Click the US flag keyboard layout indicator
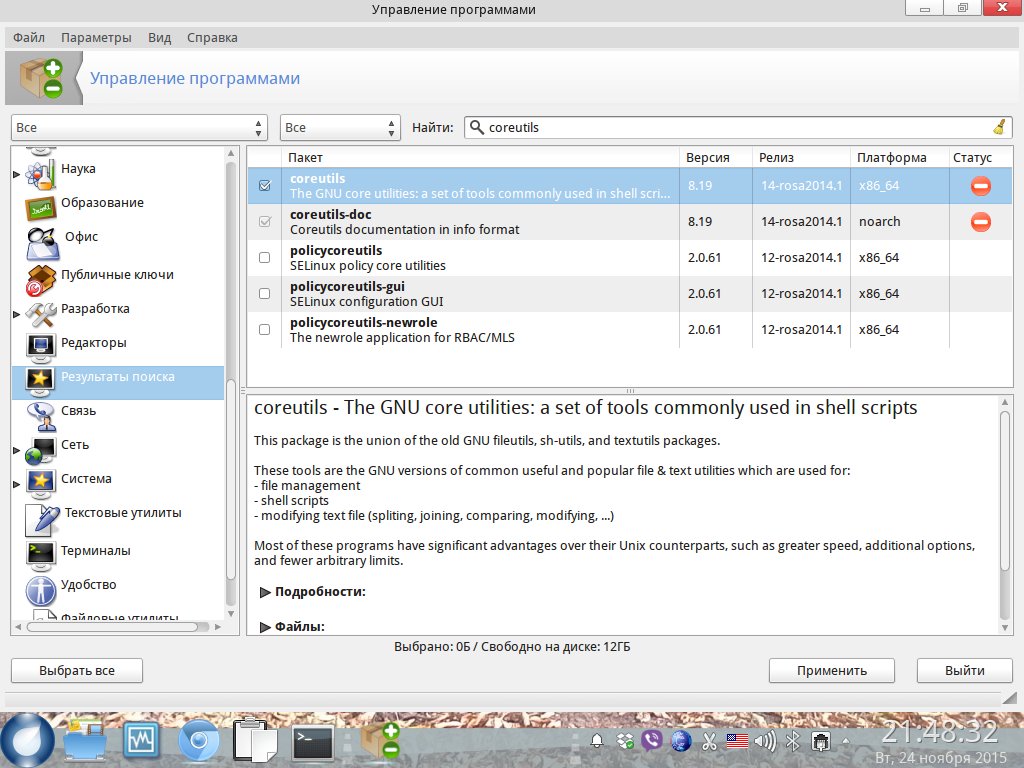This screenshot has width=1024, height=768. 737,741
